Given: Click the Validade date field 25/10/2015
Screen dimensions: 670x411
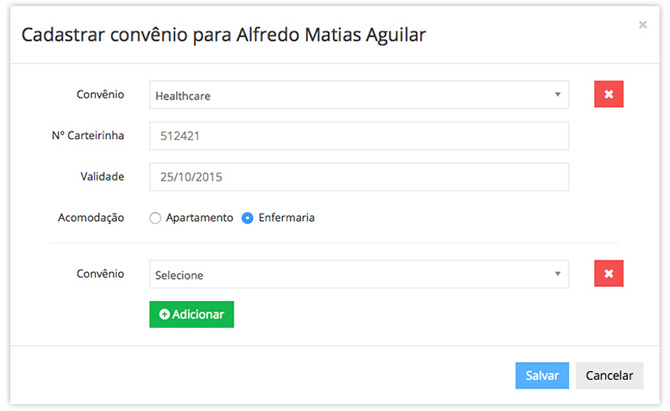Looking at the screenshot, I should (358, 177).
